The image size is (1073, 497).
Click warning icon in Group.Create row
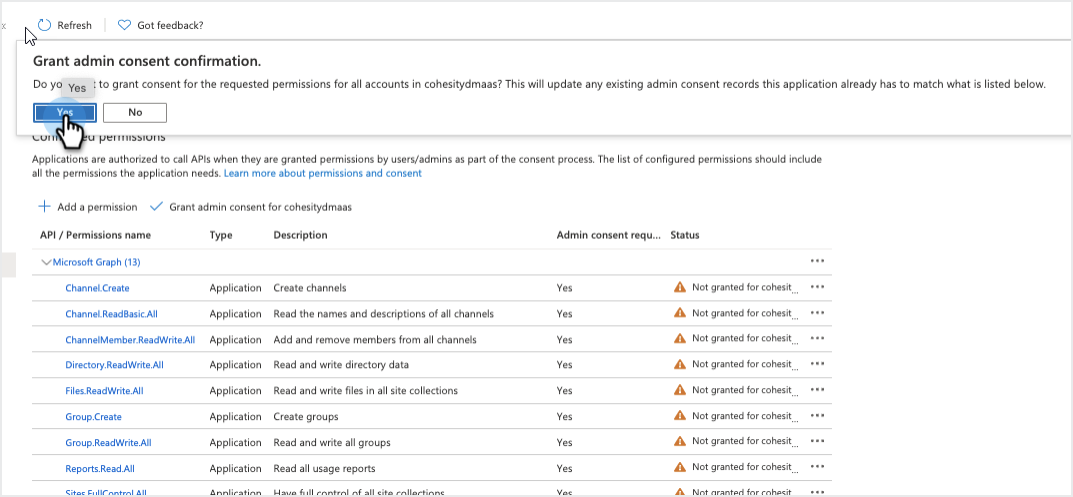[680, 416]
